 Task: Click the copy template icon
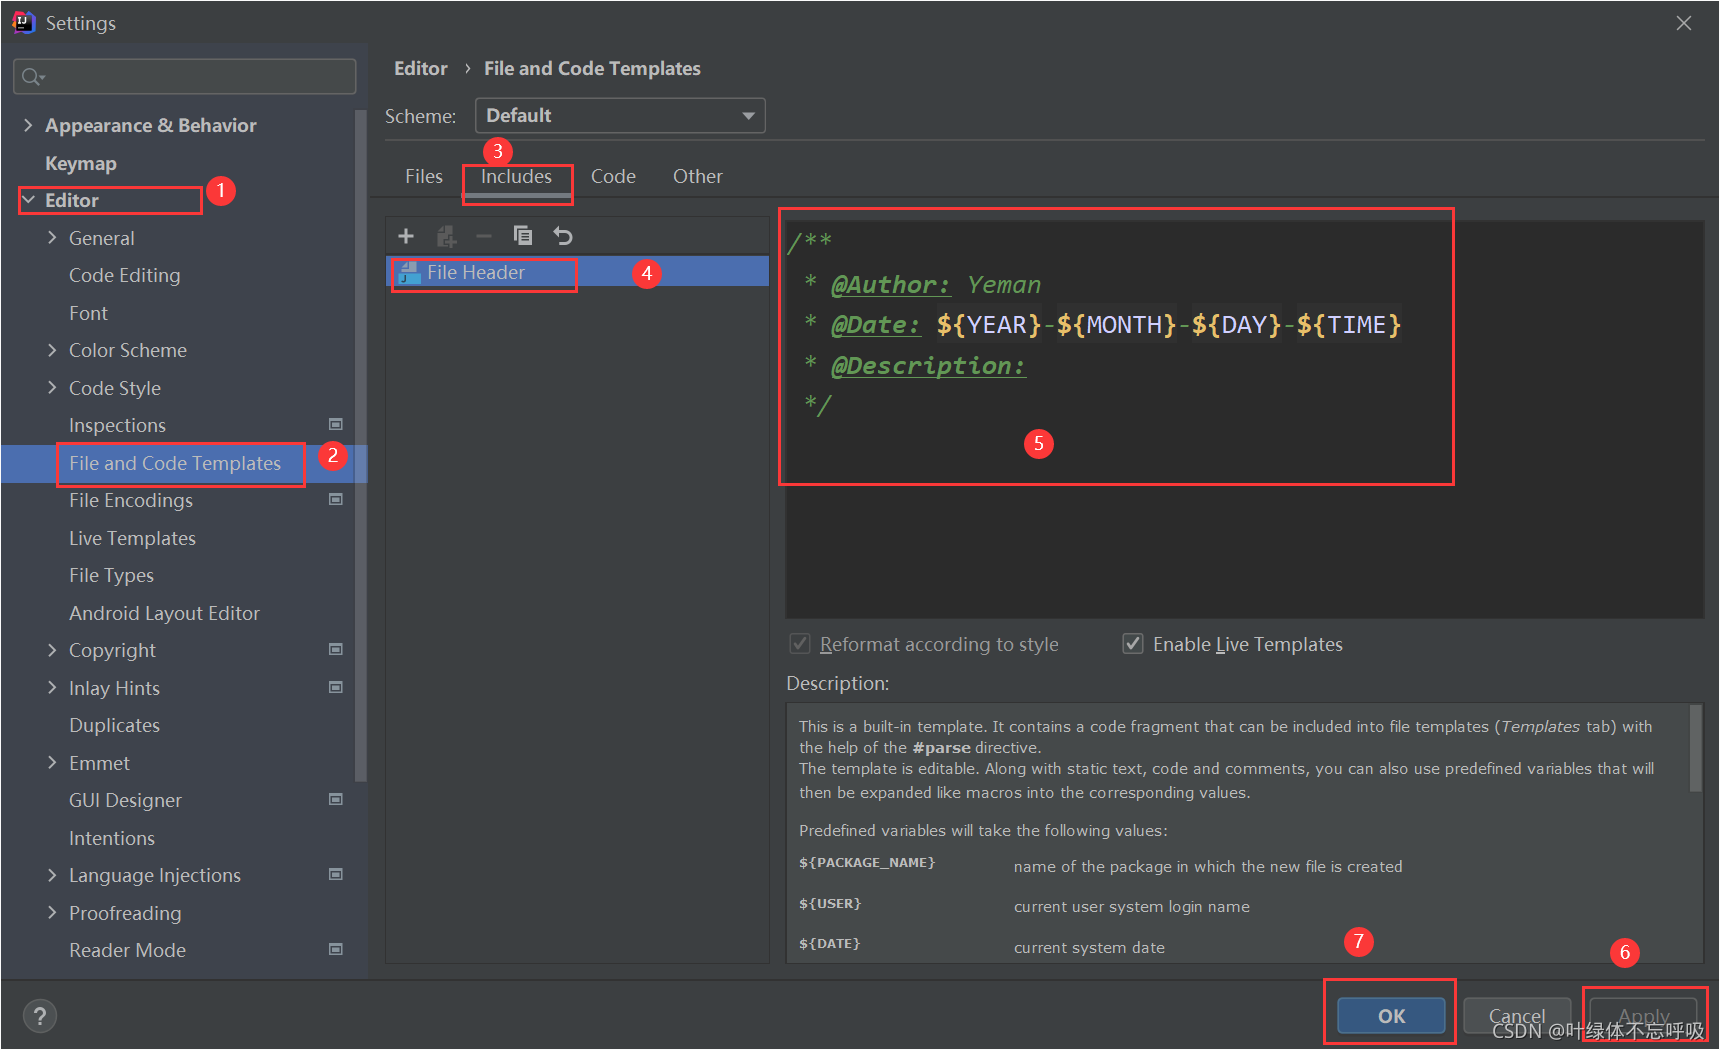click(523, 236)
